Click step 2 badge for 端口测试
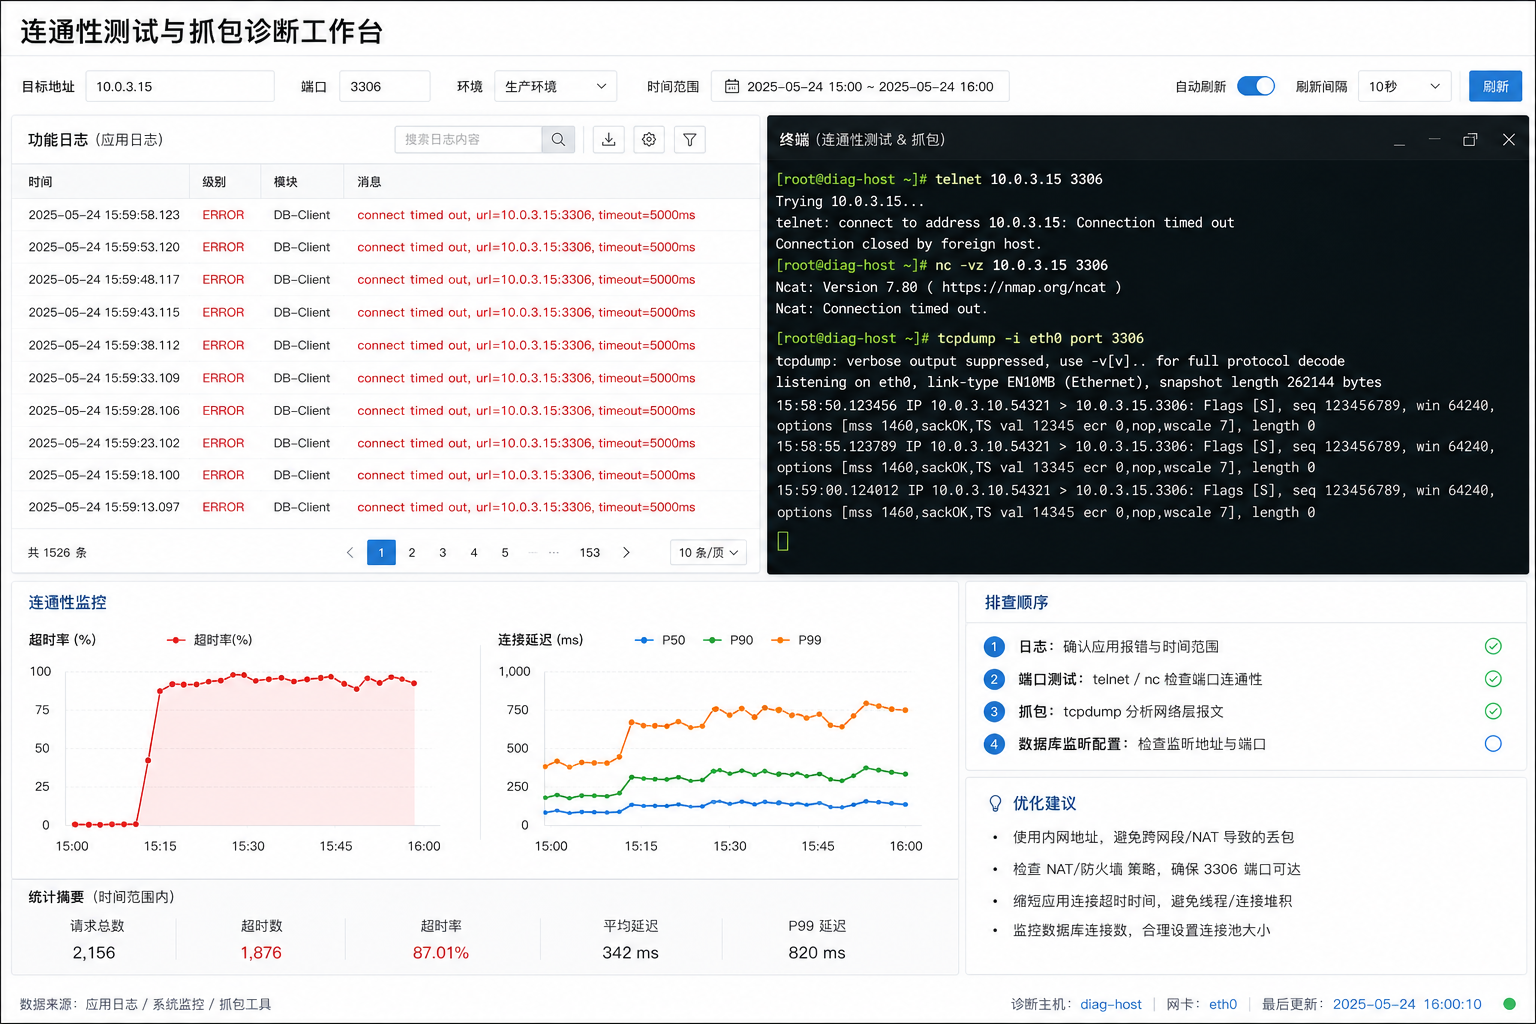Screen dimensions: 1536x1024 point(994,679)
